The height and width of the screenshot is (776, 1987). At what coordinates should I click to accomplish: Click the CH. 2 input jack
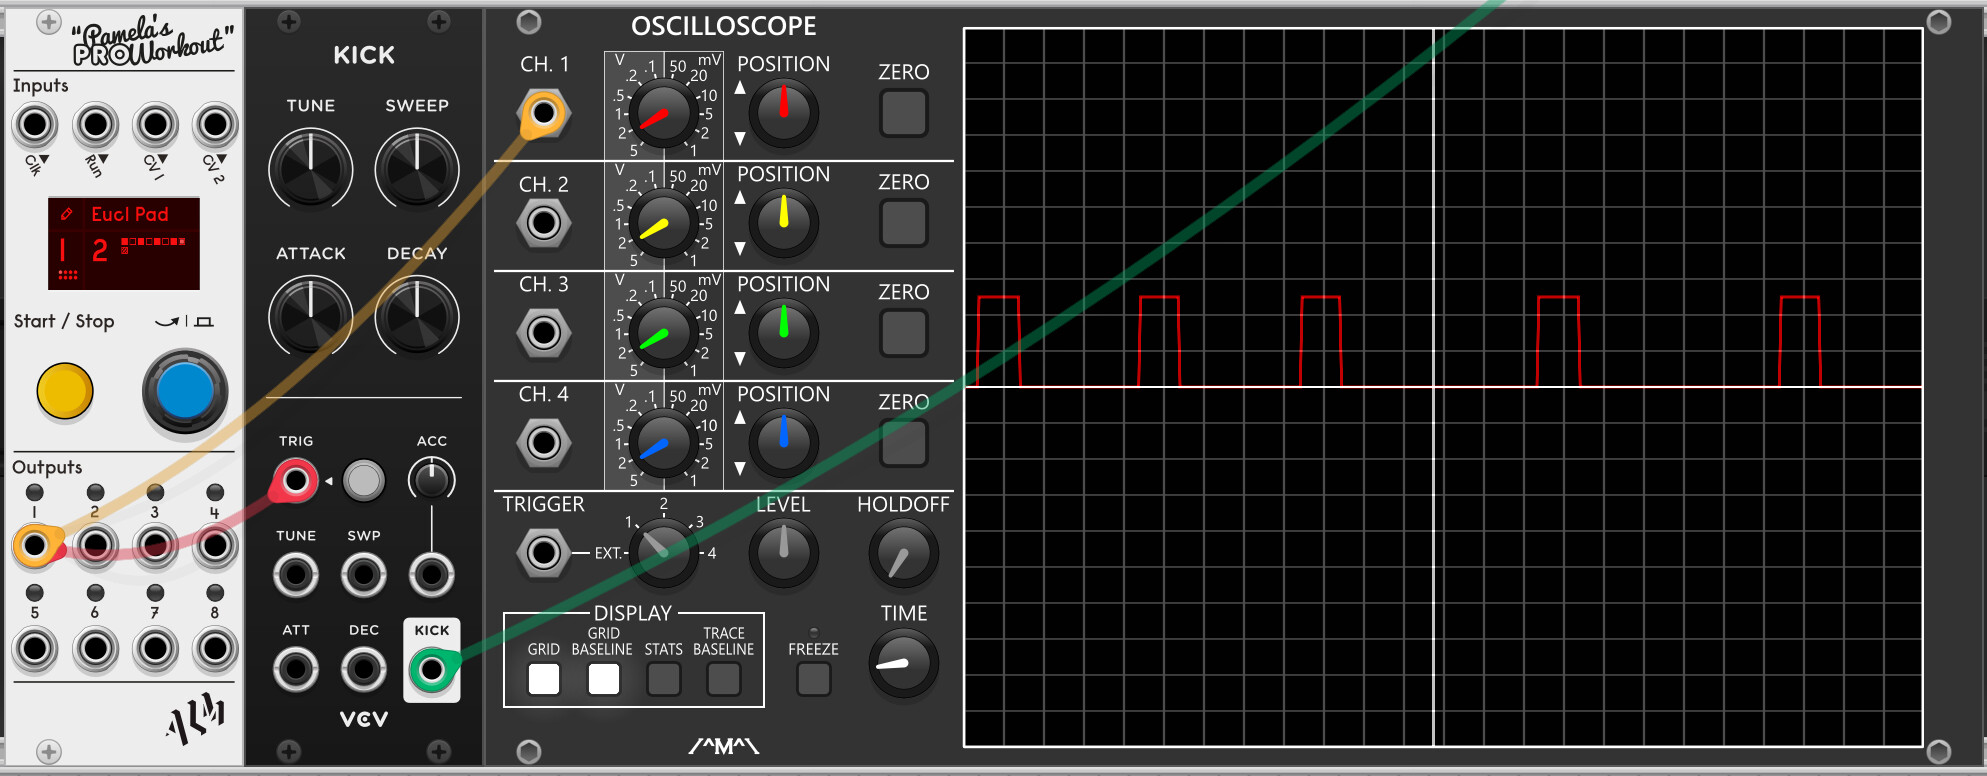[x=544, y=222]
